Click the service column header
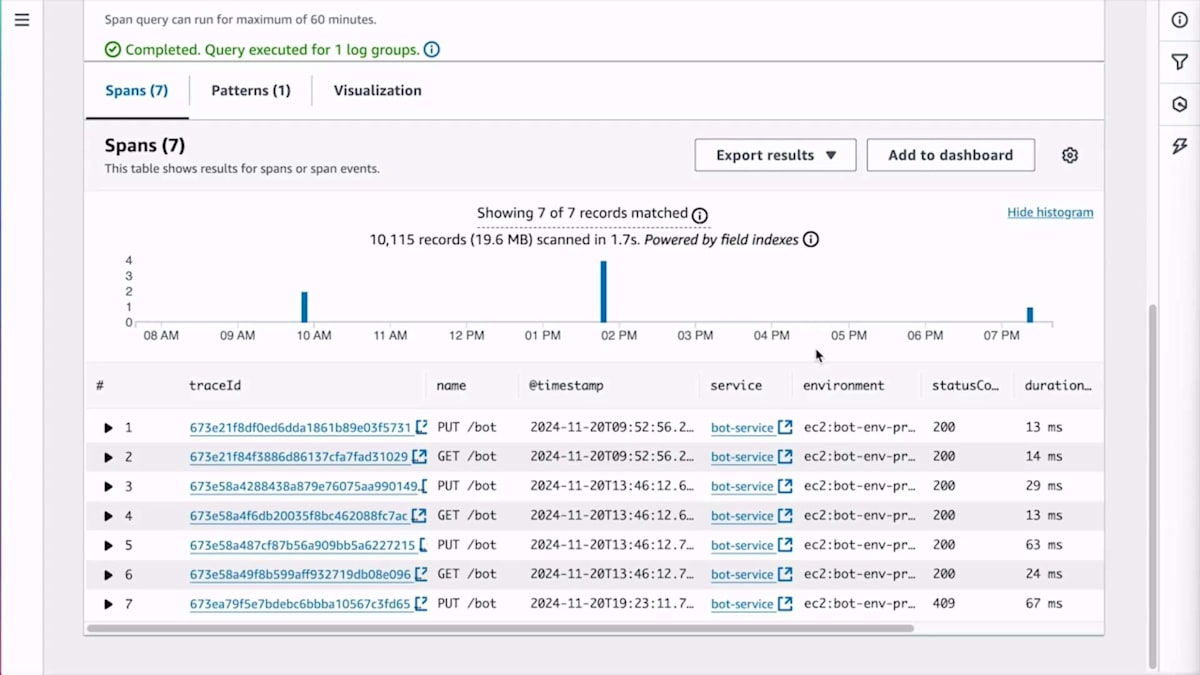This screenshot has height=675, width=1200. 736,385
